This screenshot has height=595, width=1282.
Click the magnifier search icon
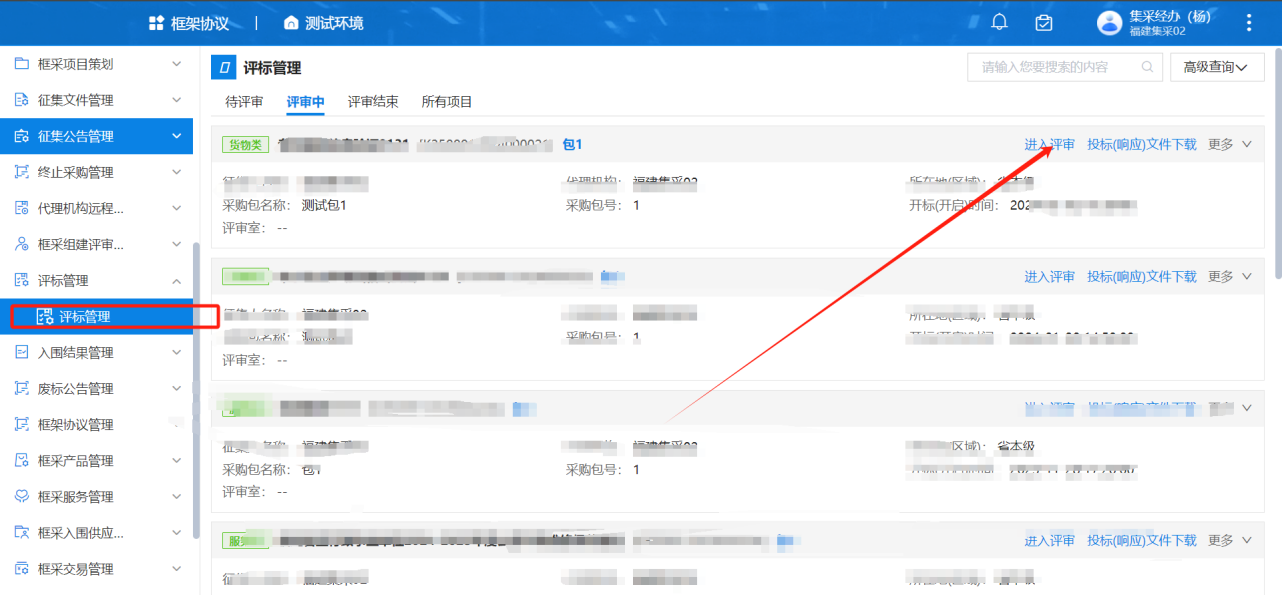point(1147,67)
